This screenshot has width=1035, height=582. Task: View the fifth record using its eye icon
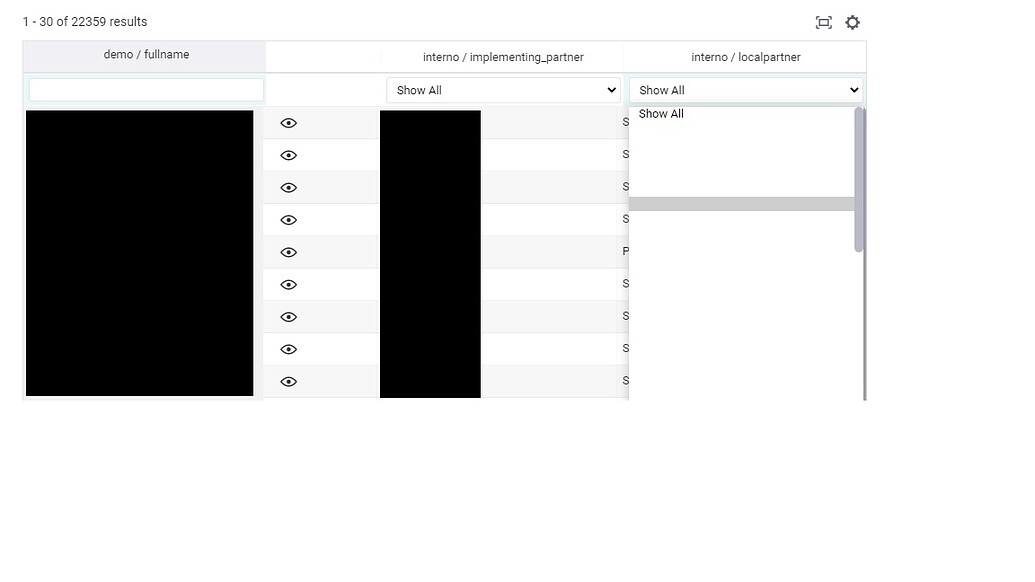pos(289,252)
